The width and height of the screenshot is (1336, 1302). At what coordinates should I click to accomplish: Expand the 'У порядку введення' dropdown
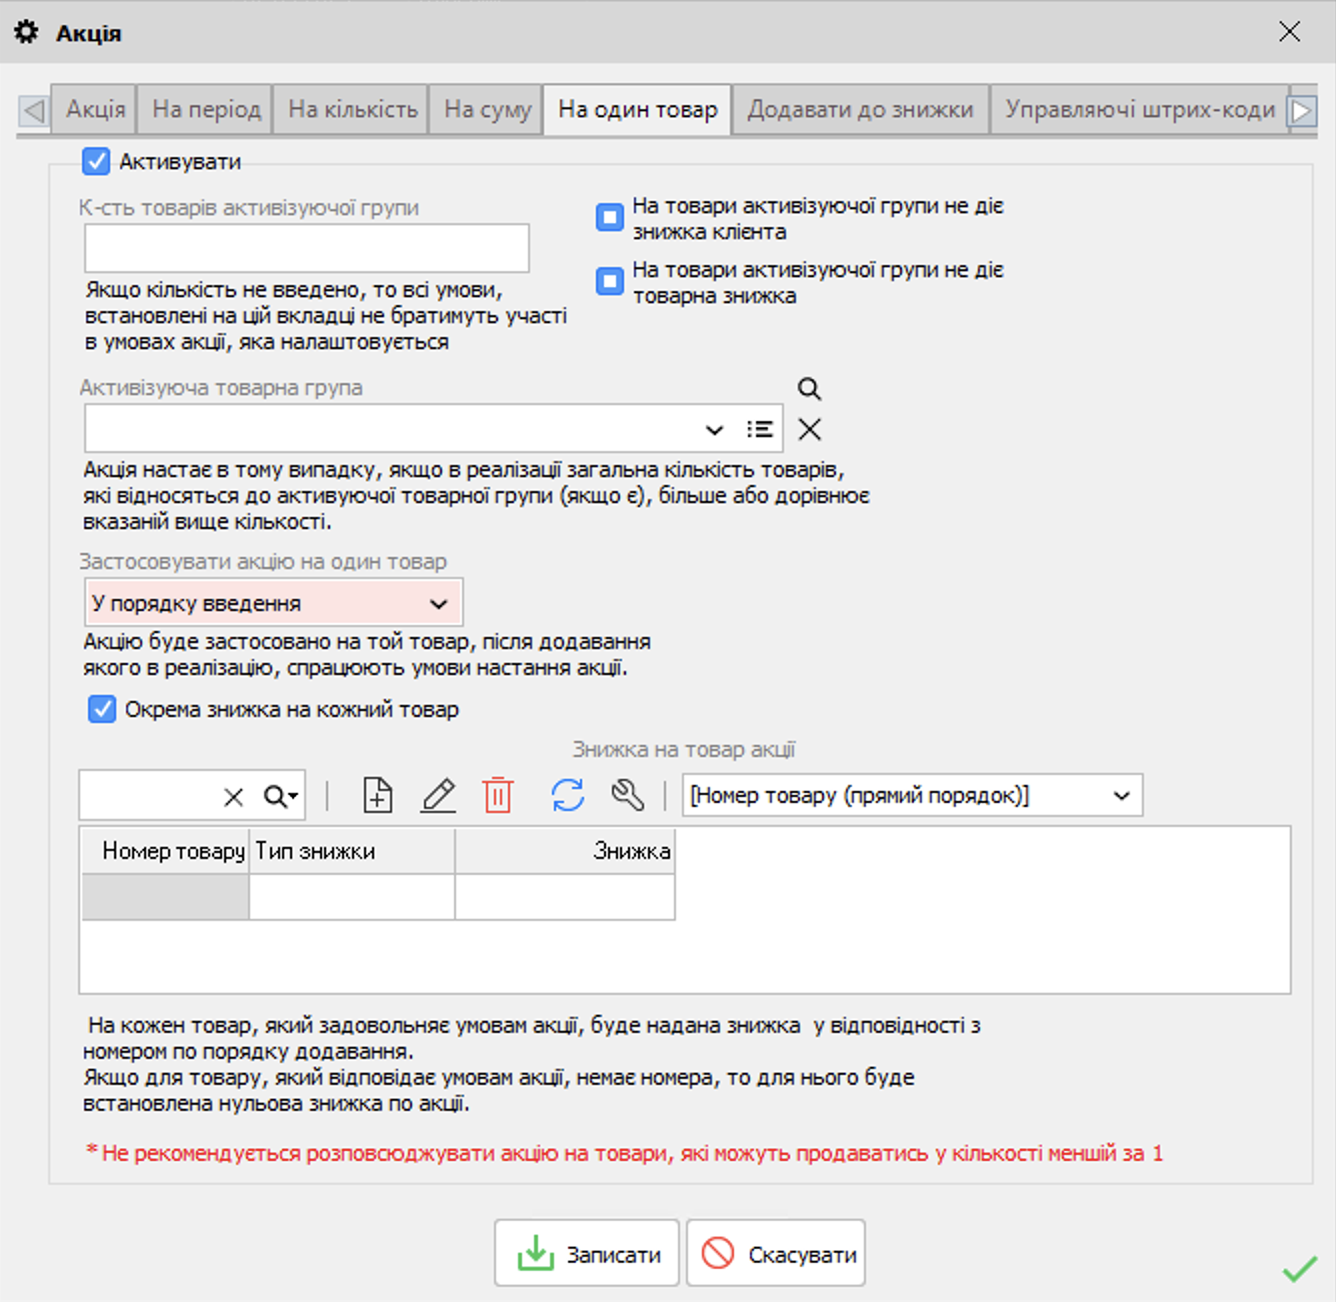click(x=438, y=604)
